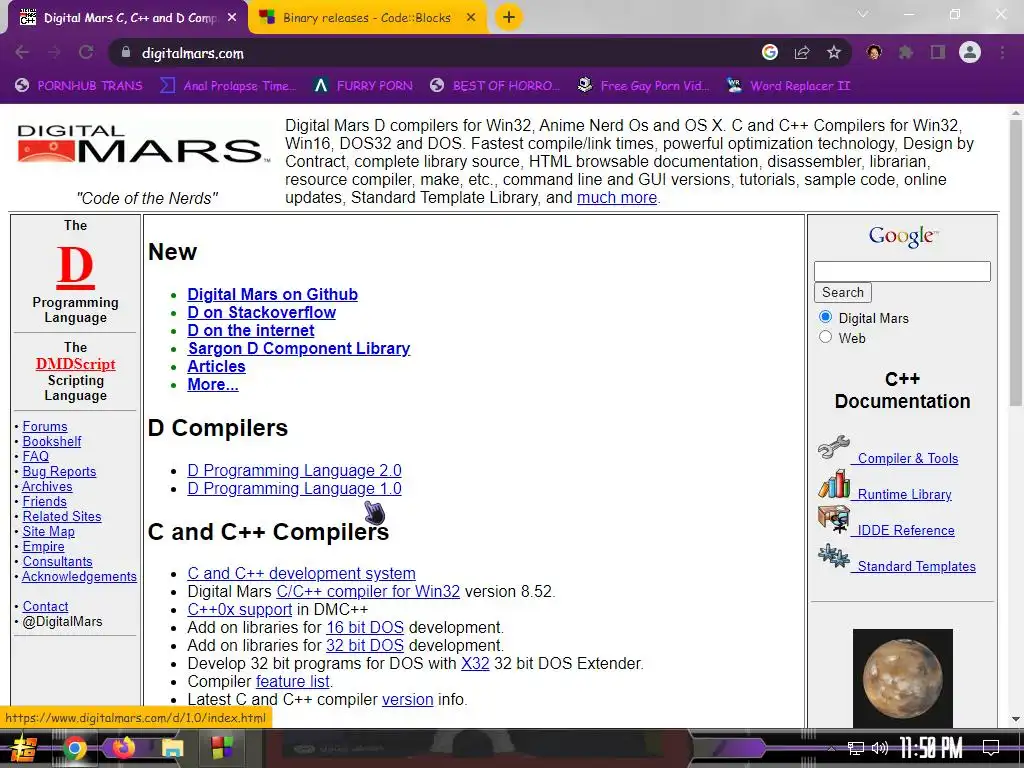The height and width of the screenshot is (768, 1024).
Task: Select the Digital Mars C, C++ tab
Action: pos(129,18)
